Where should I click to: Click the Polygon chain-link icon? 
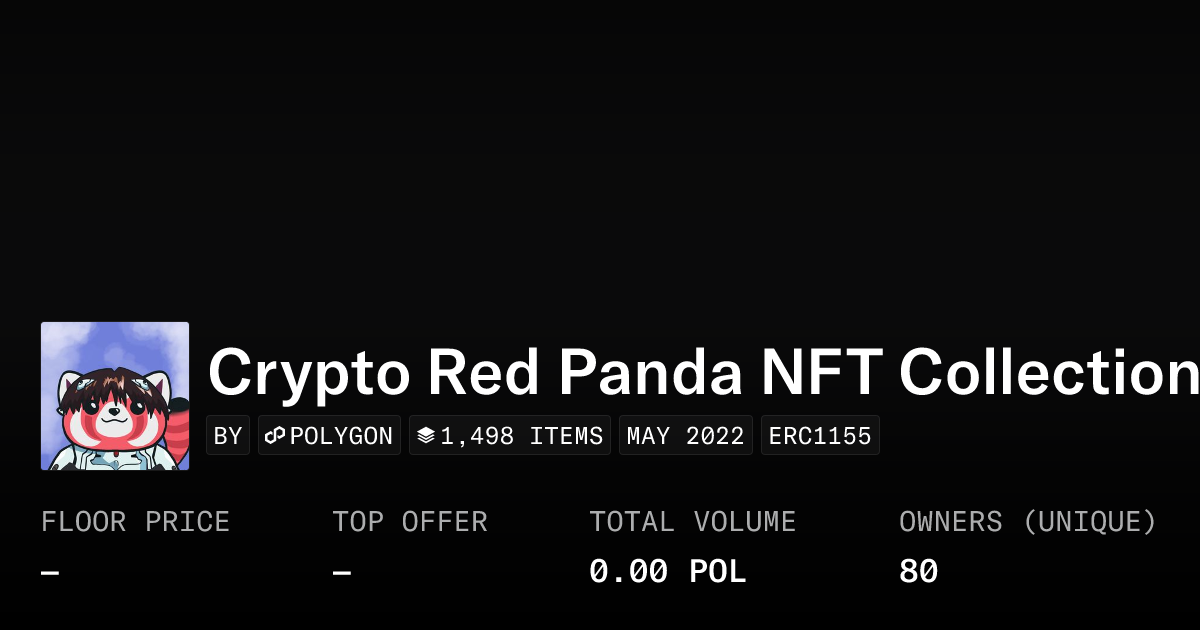[275, 436]
